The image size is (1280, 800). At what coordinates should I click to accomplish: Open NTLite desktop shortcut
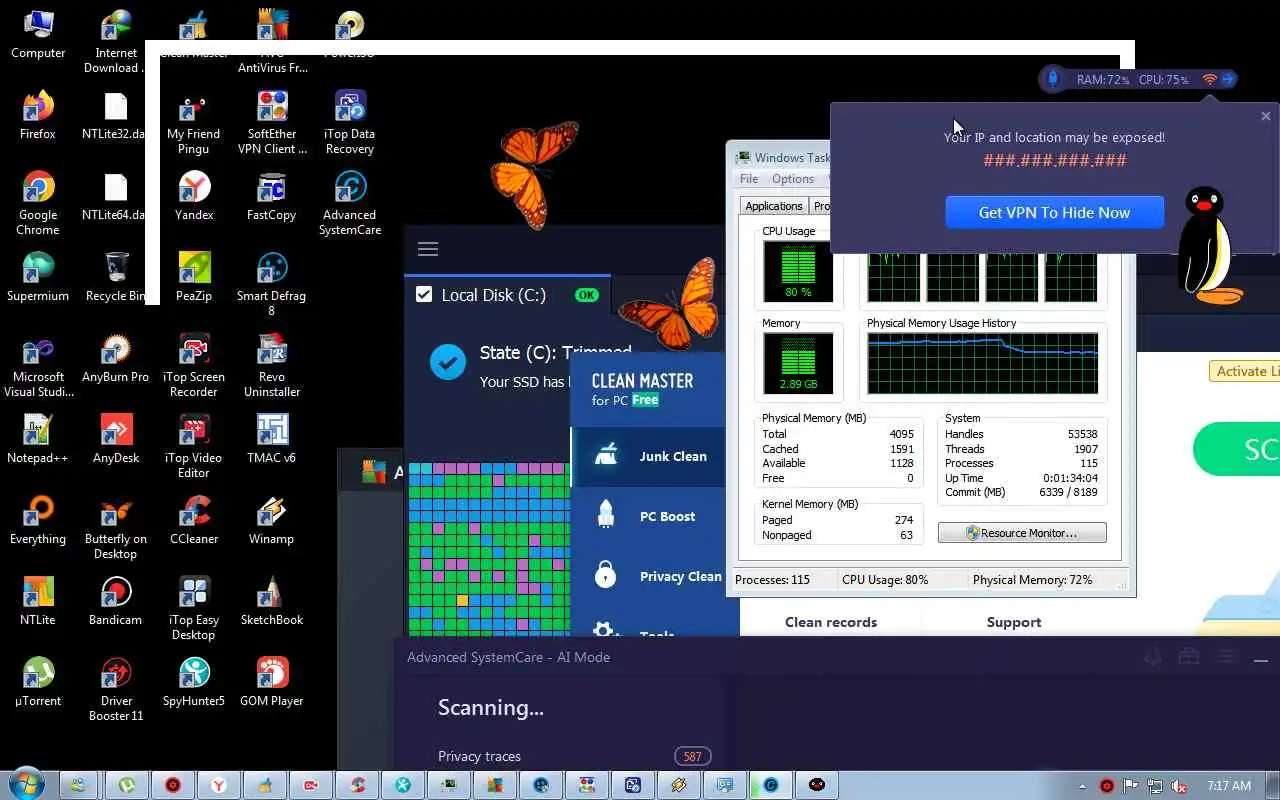pyautogui.click(x=38, y=602)
